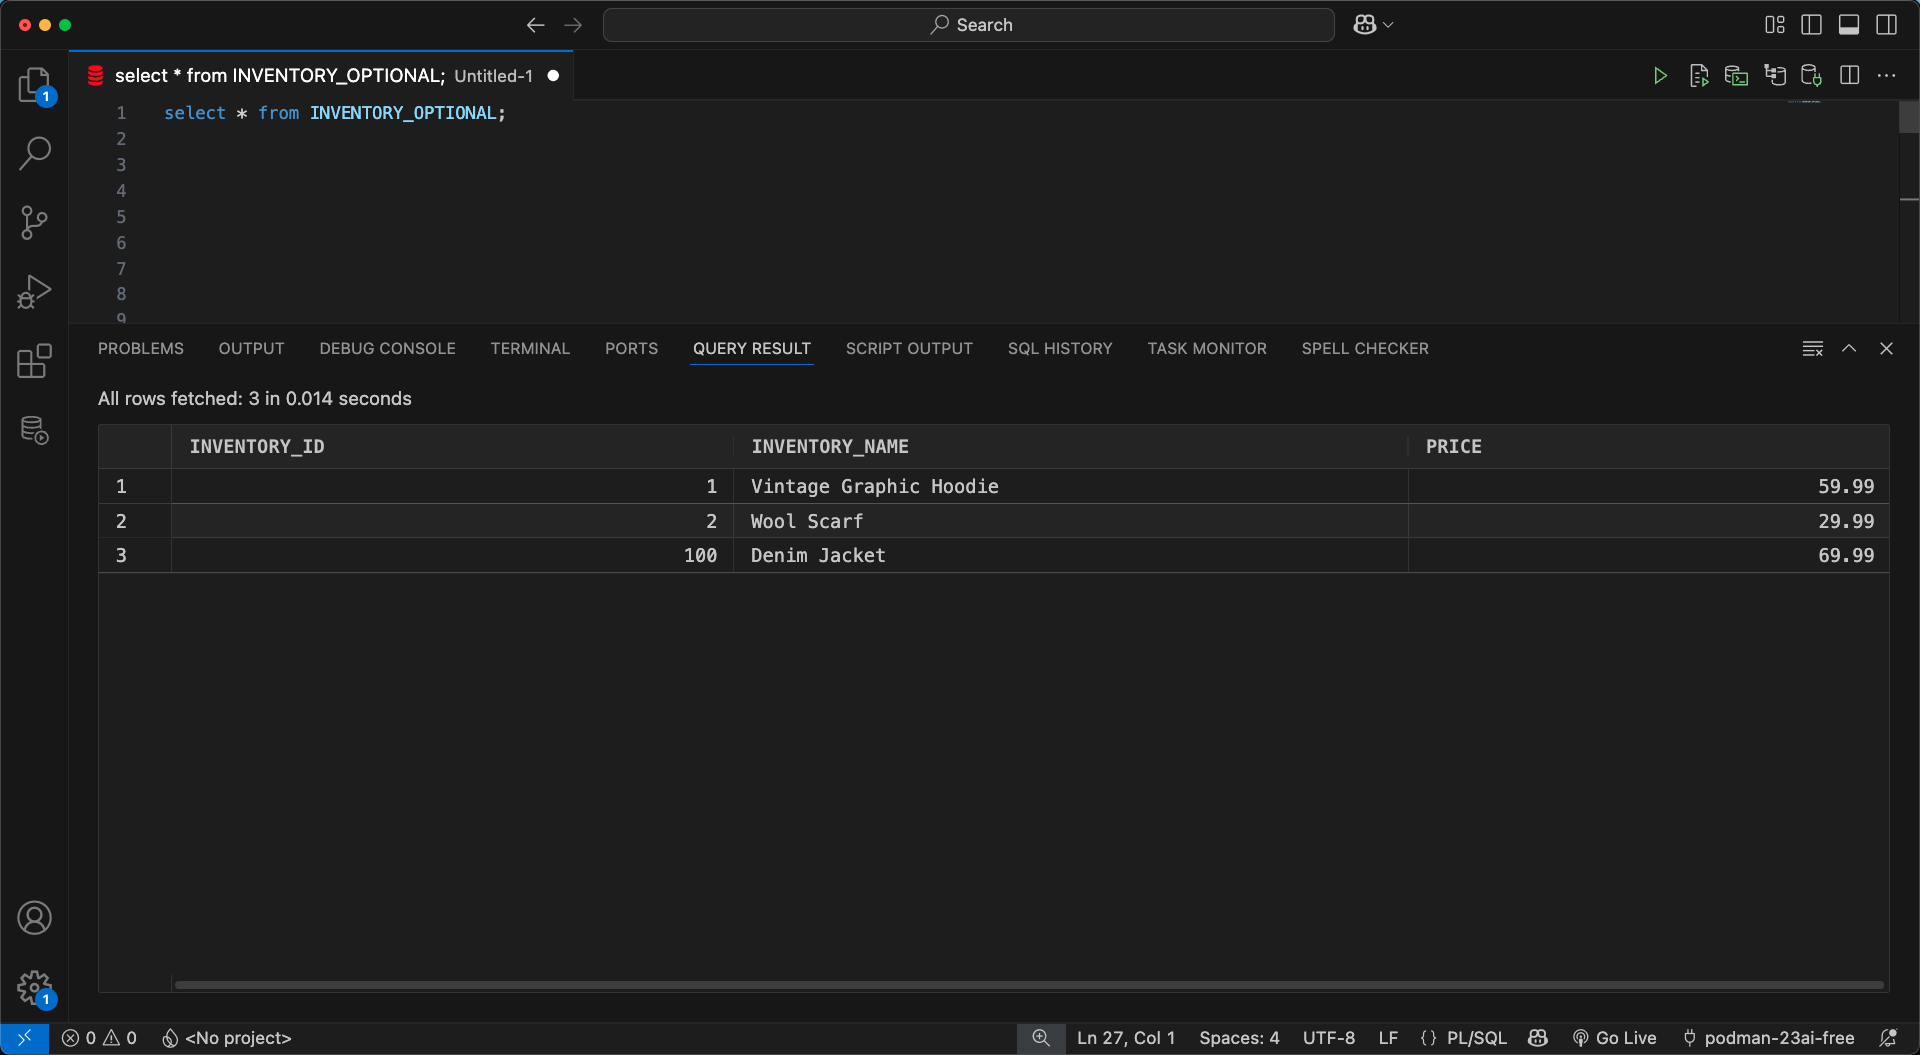Open the <No project> selector
This screenshot has width=1920, height=1055.
pyautogui.click(x=227, y=1038)
